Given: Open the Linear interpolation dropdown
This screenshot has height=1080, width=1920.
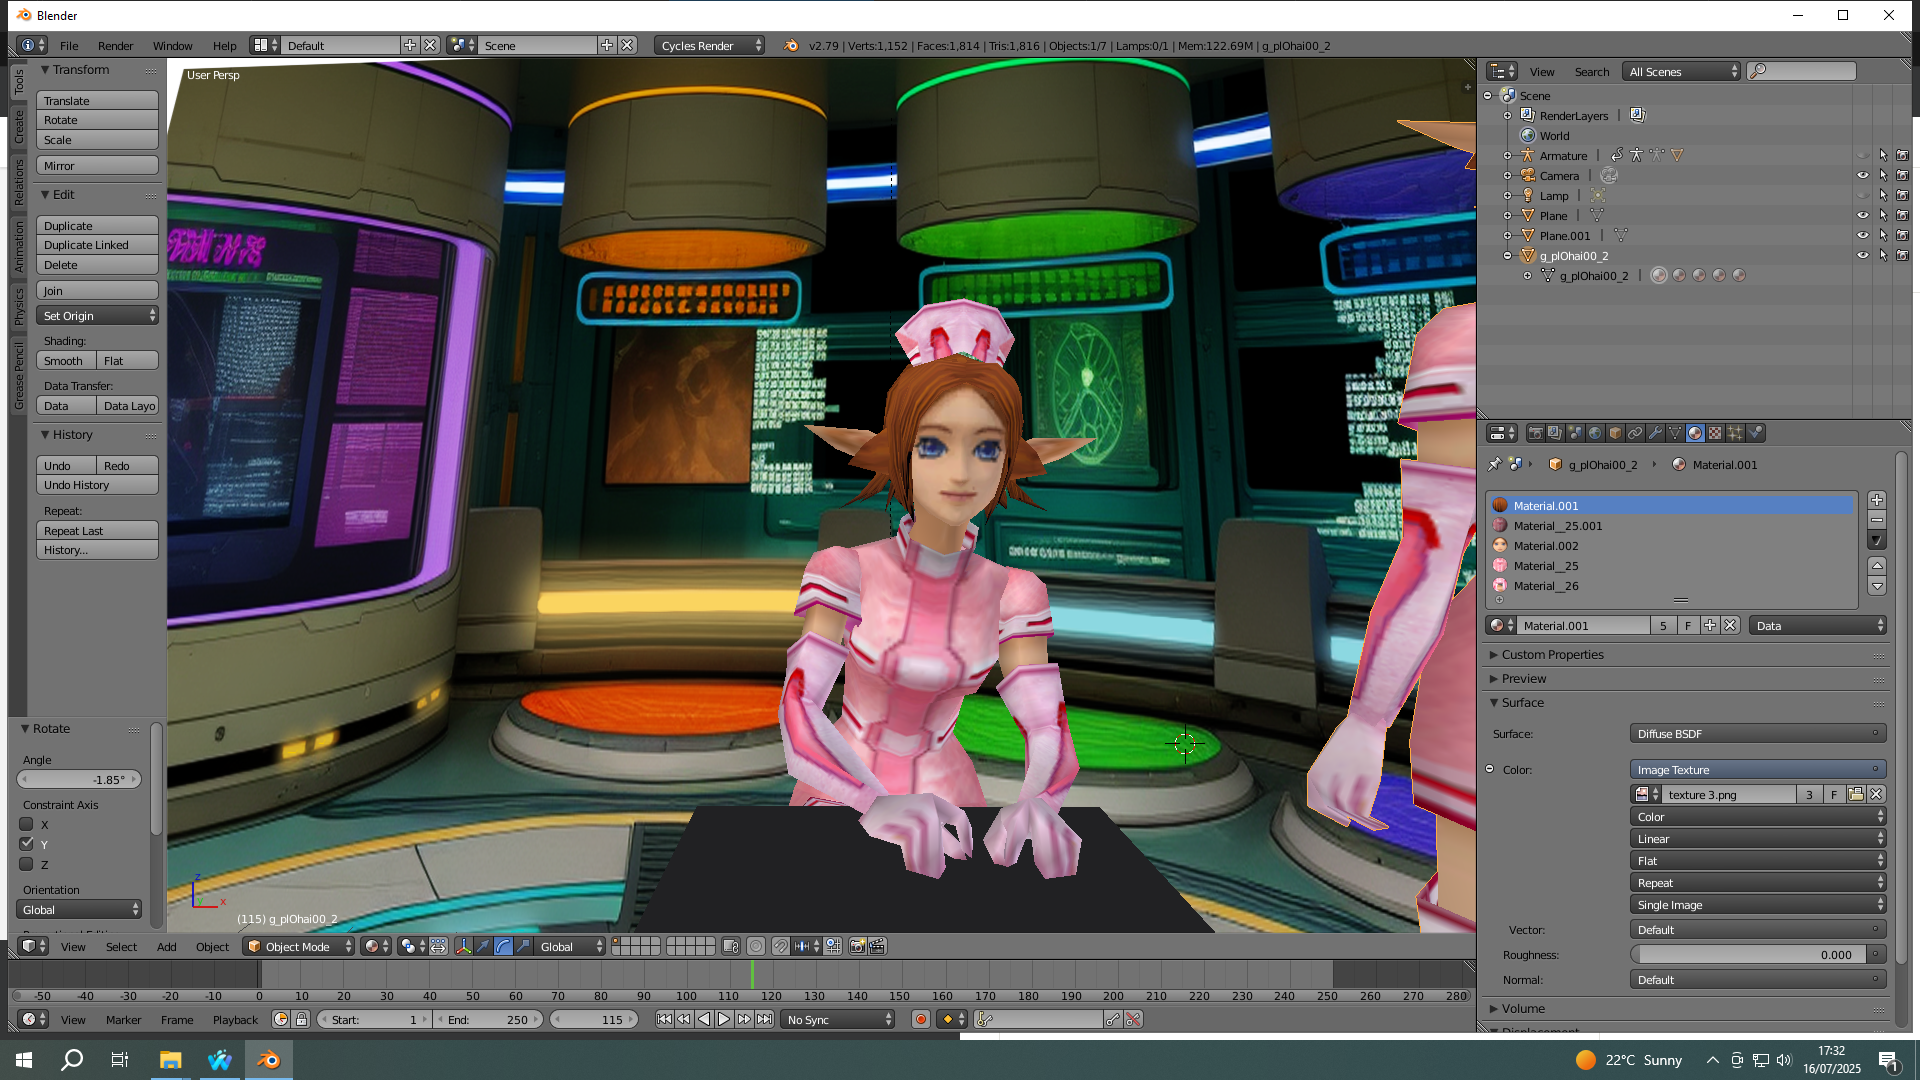Looking at the screenshot, I should 1757,839.
